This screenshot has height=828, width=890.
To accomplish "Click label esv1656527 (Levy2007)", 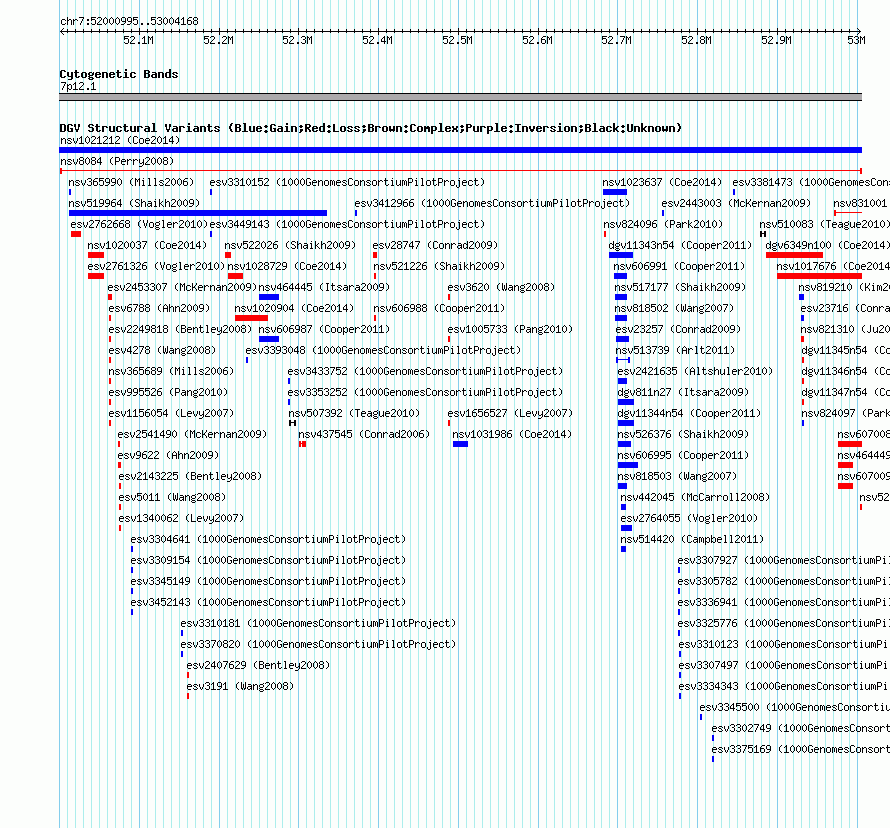I will [x=510, y=413].
